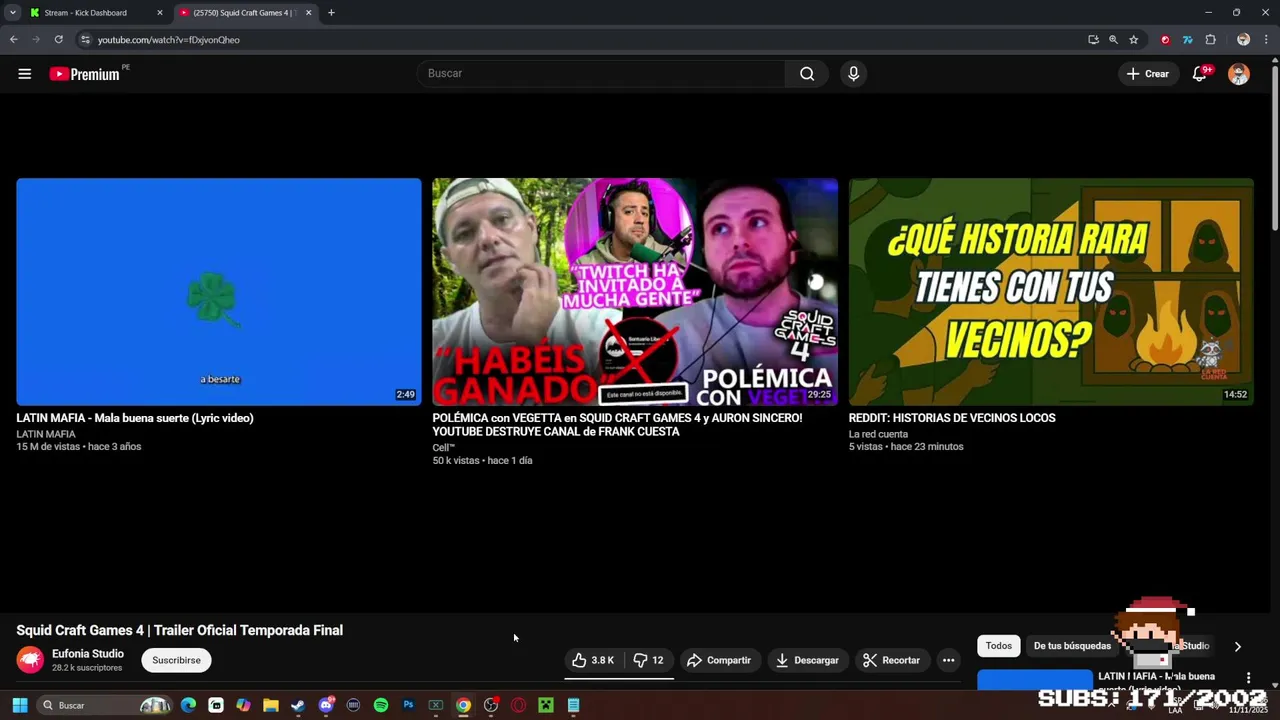This screenshot has height=720, width=1280.
Task: Open the Chrome profile avatar
Action: 1243,40
